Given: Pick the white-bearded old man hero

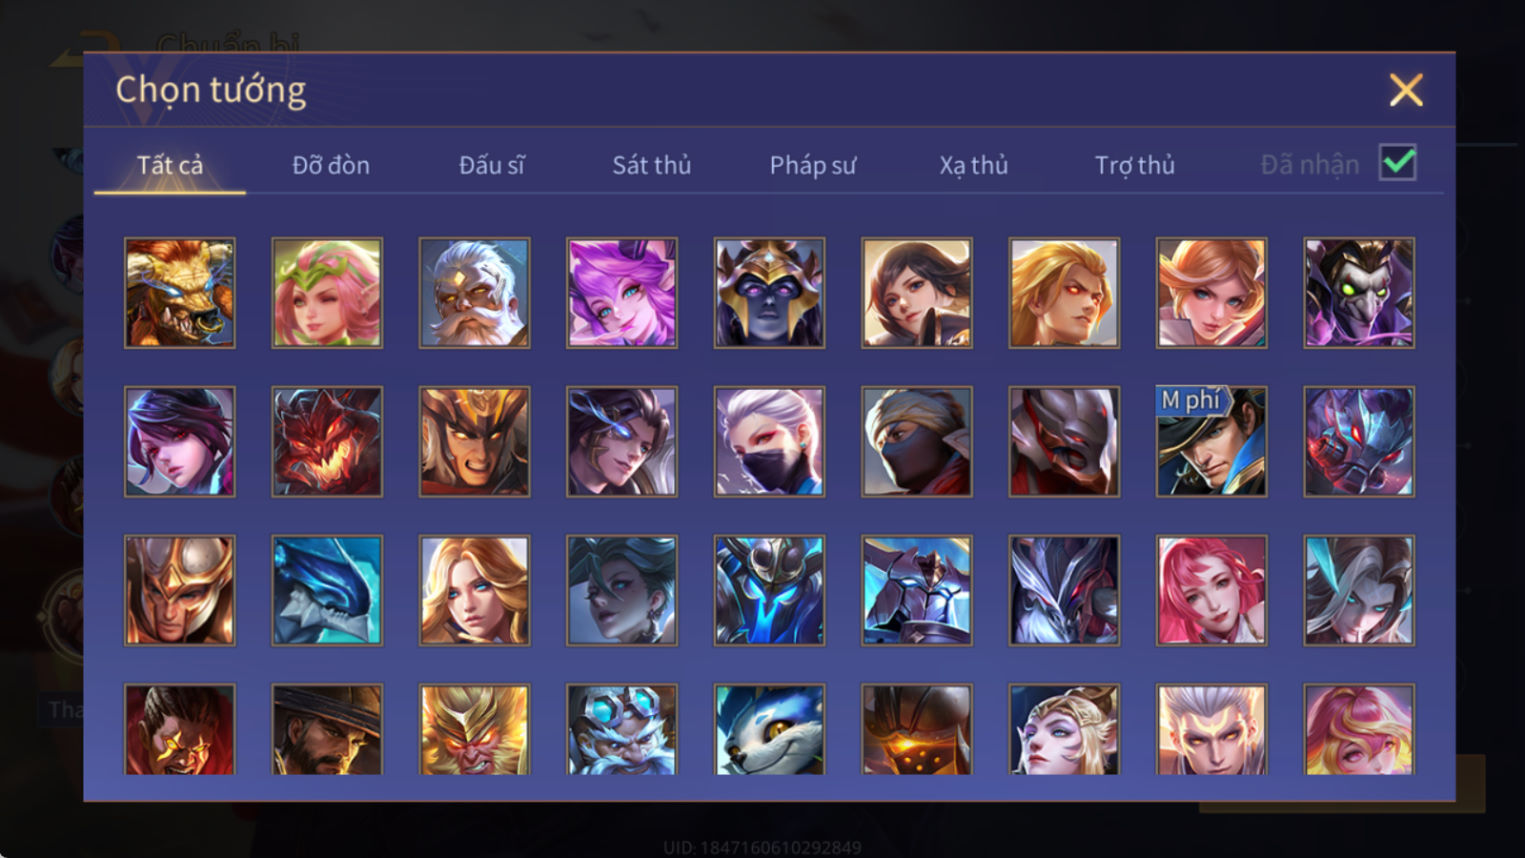Looking at the screenshot, I should click(475, 293).
